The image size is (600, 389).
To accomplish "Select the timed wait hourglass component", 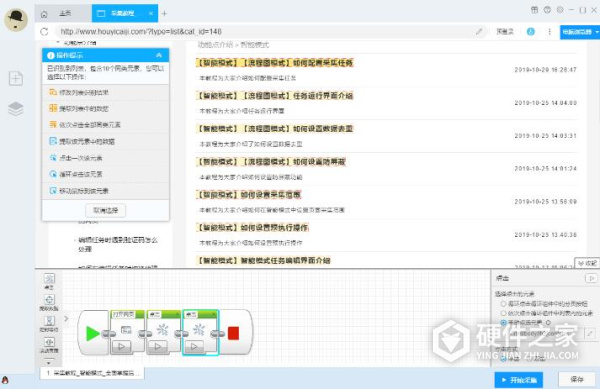I will click(49, 323).
